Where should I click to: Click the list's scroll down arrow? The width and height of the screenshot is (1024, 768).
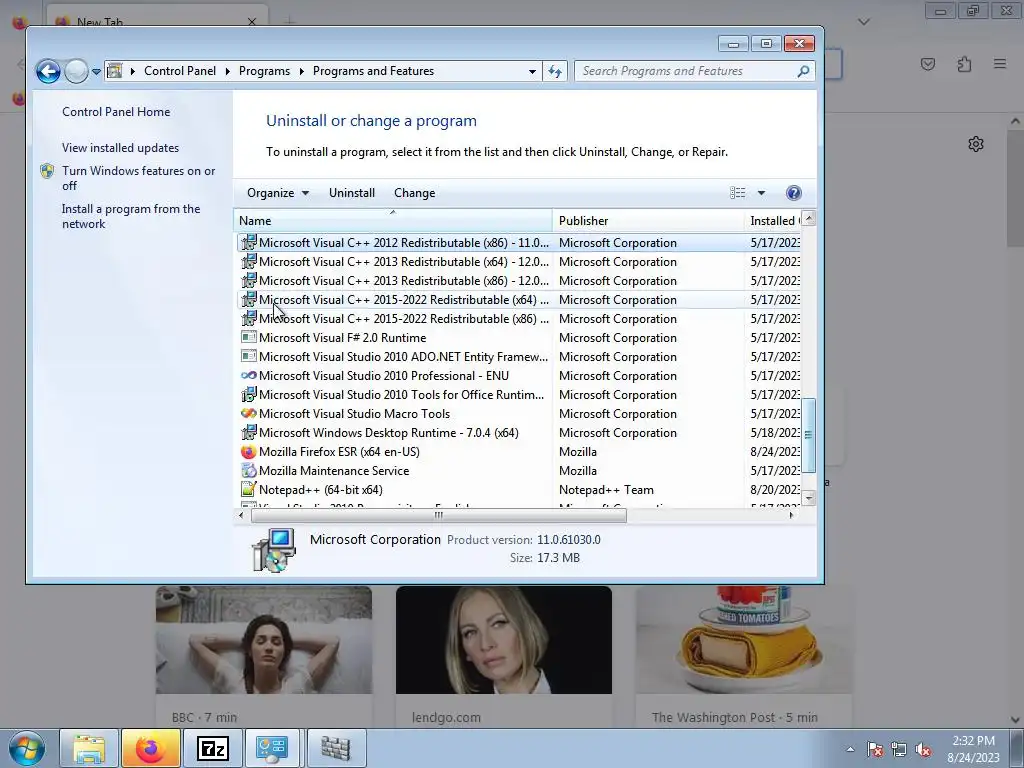808,498
